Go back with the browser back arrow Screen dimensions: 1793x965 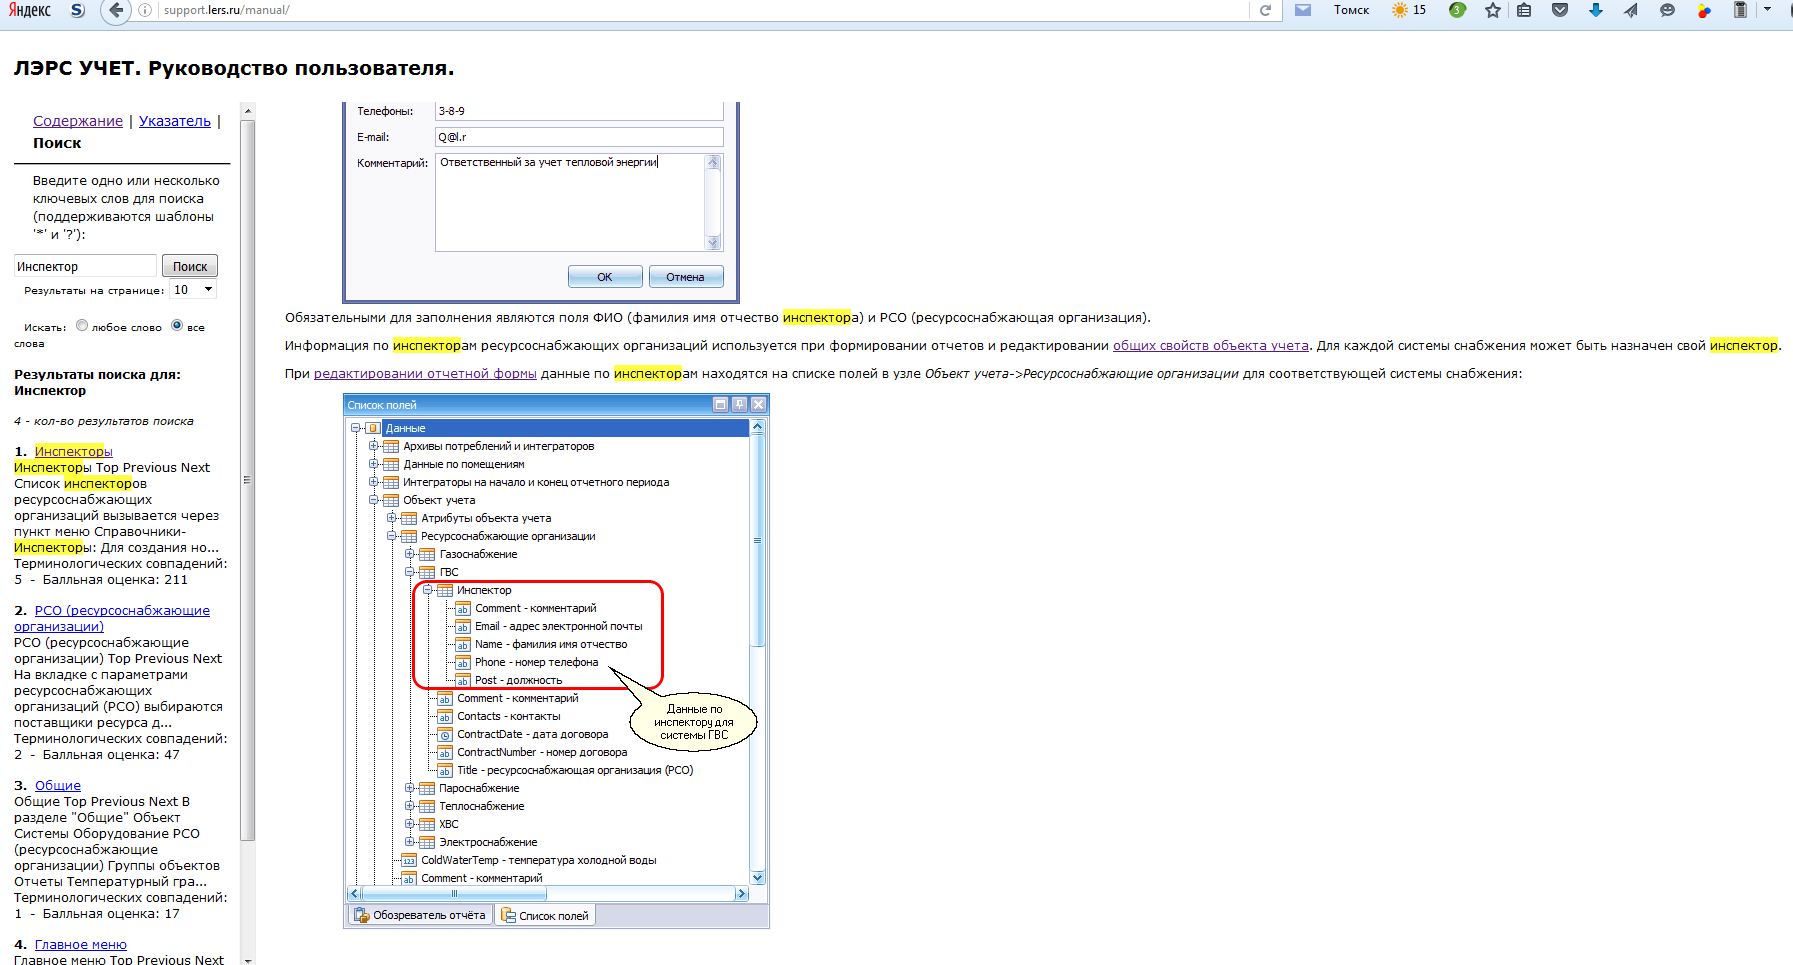pos(117,10)
